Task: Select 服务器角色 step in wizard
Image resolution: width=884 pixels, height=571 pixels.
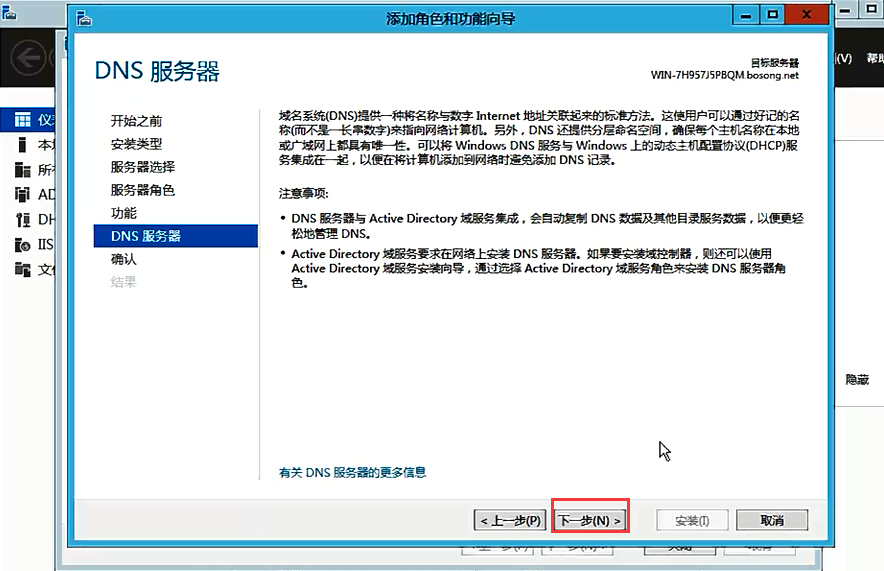Action: click(x=143, y=190)
